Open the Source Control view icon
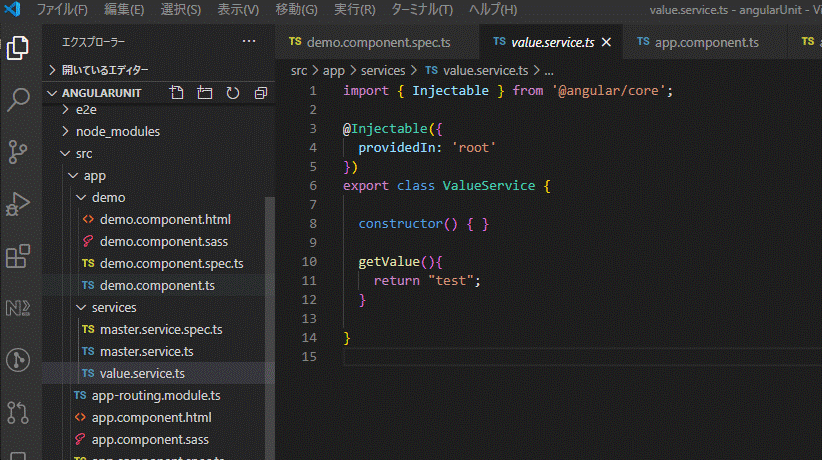822x460 pixels. click(x=18, y=151)
